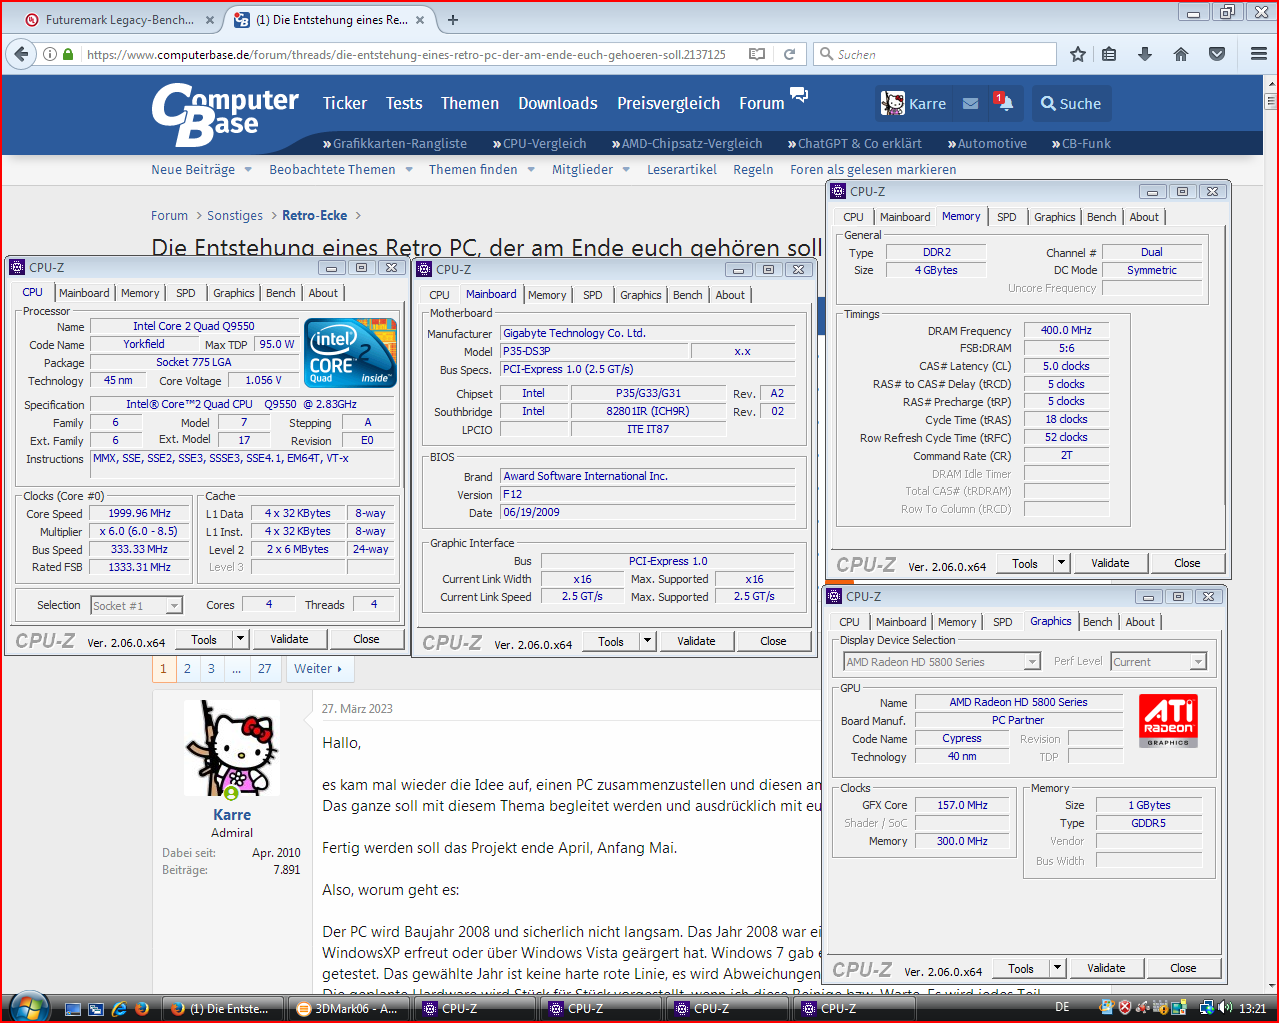Open the downloads arrow icon
Screen dimensions: 1279x1023
coord(1145,54)
